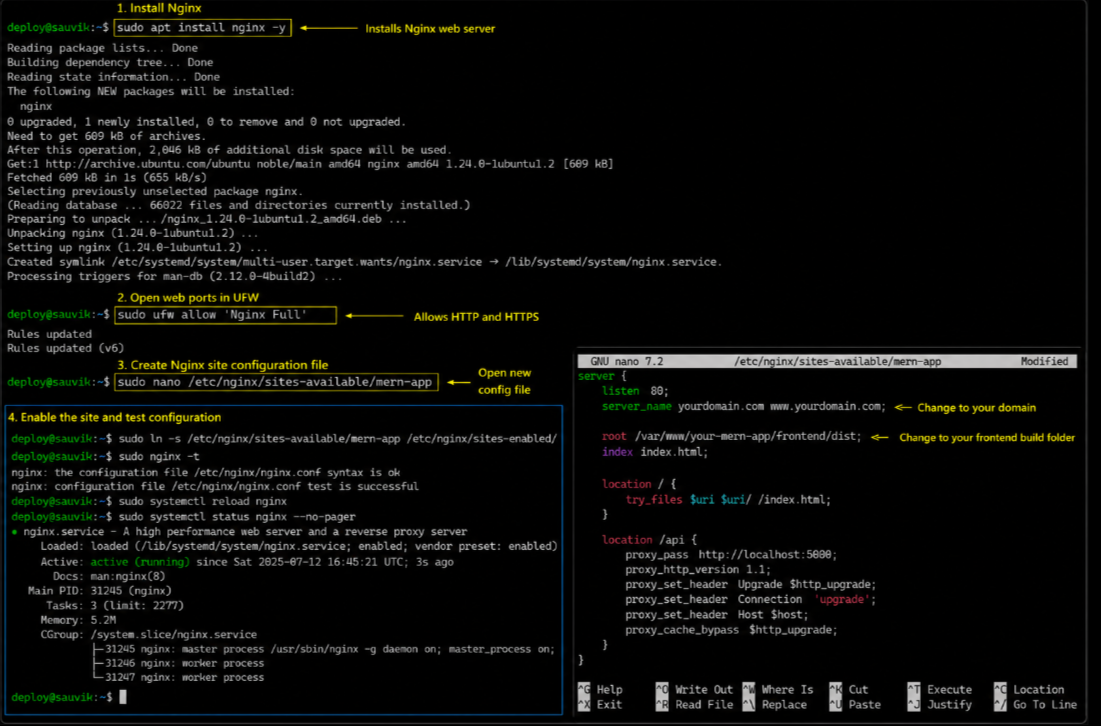Click the '(Reading database ... 66022 files' line
Screen dimensions: 1101x726
(x=239, y=205)
